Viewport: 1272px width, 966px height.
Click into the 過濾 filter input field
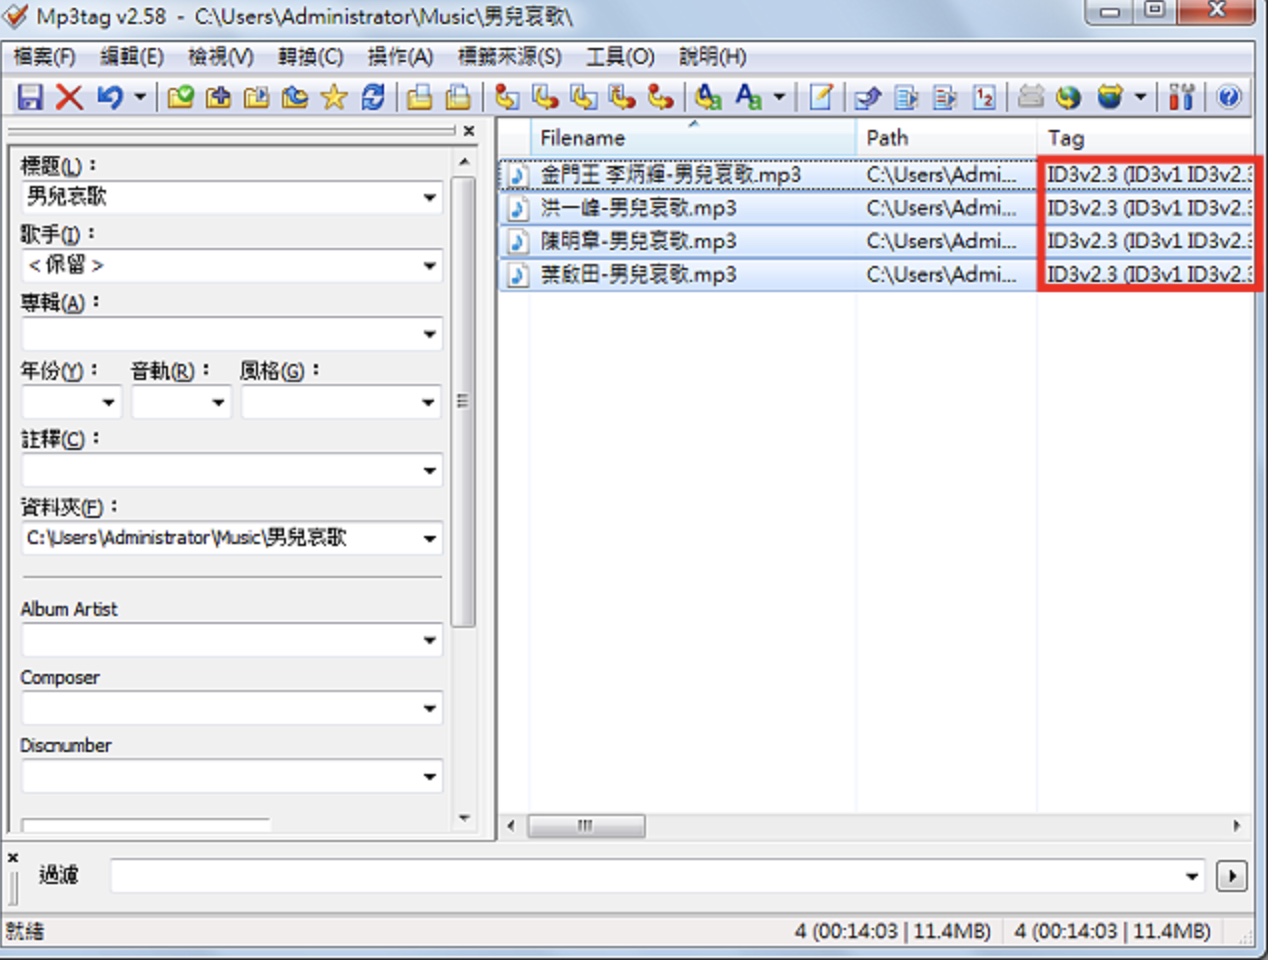pyautogui.click(x=647, y=877)
